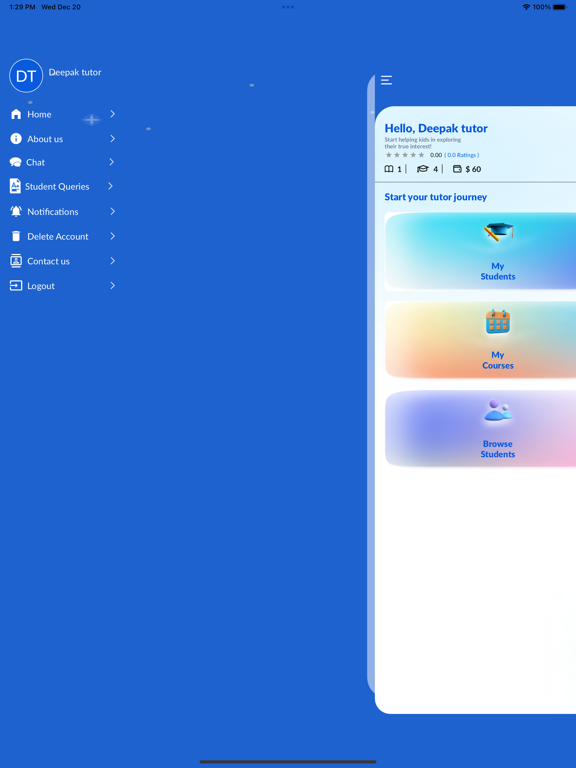This screenshot has width=576, height=768.
Task: Click the calendar image on My Courses
Action: coord(498,322)
